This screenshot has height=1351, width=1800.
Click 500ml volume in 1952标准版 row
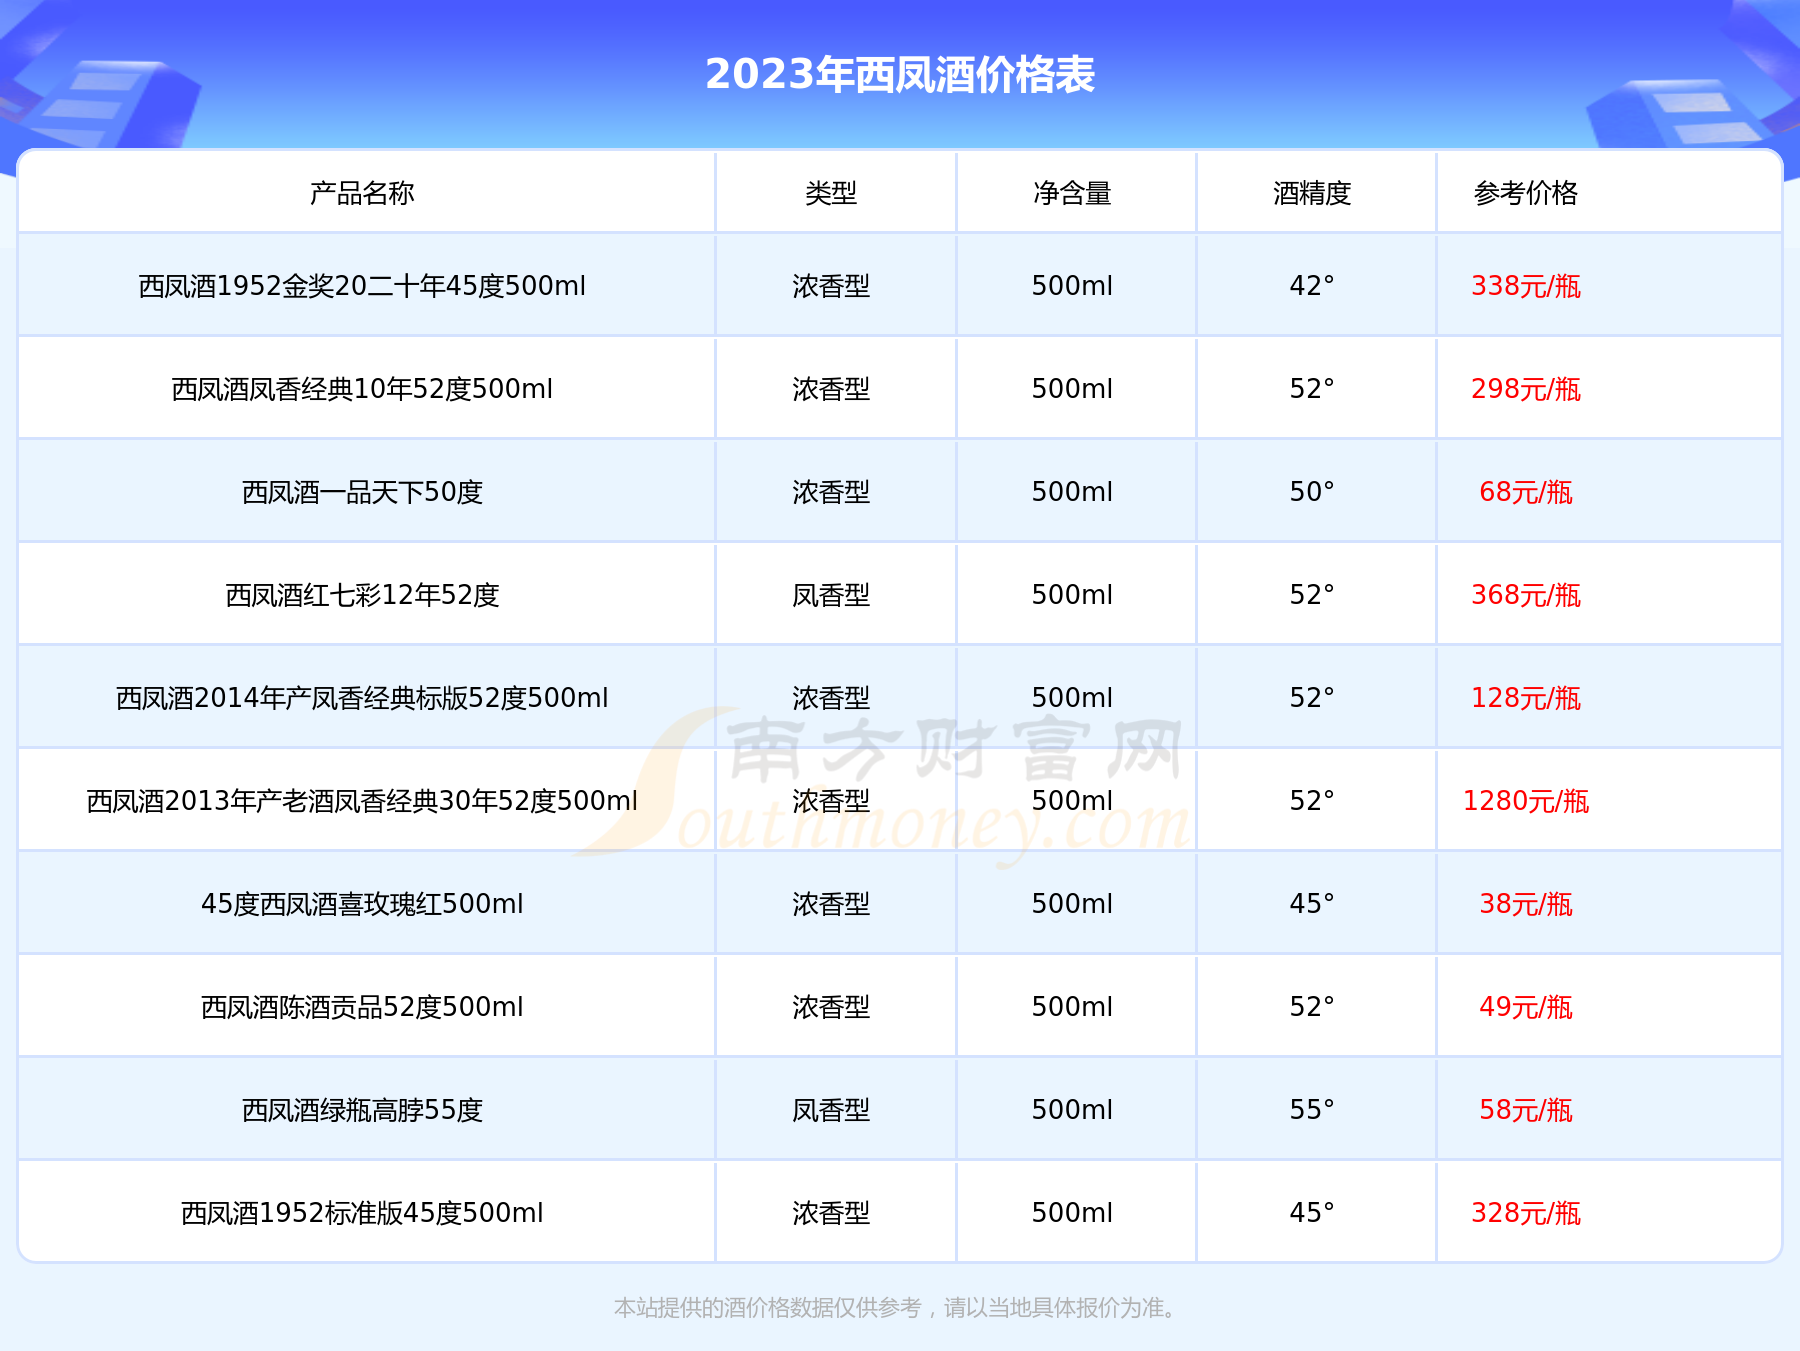(1072, 1213)
